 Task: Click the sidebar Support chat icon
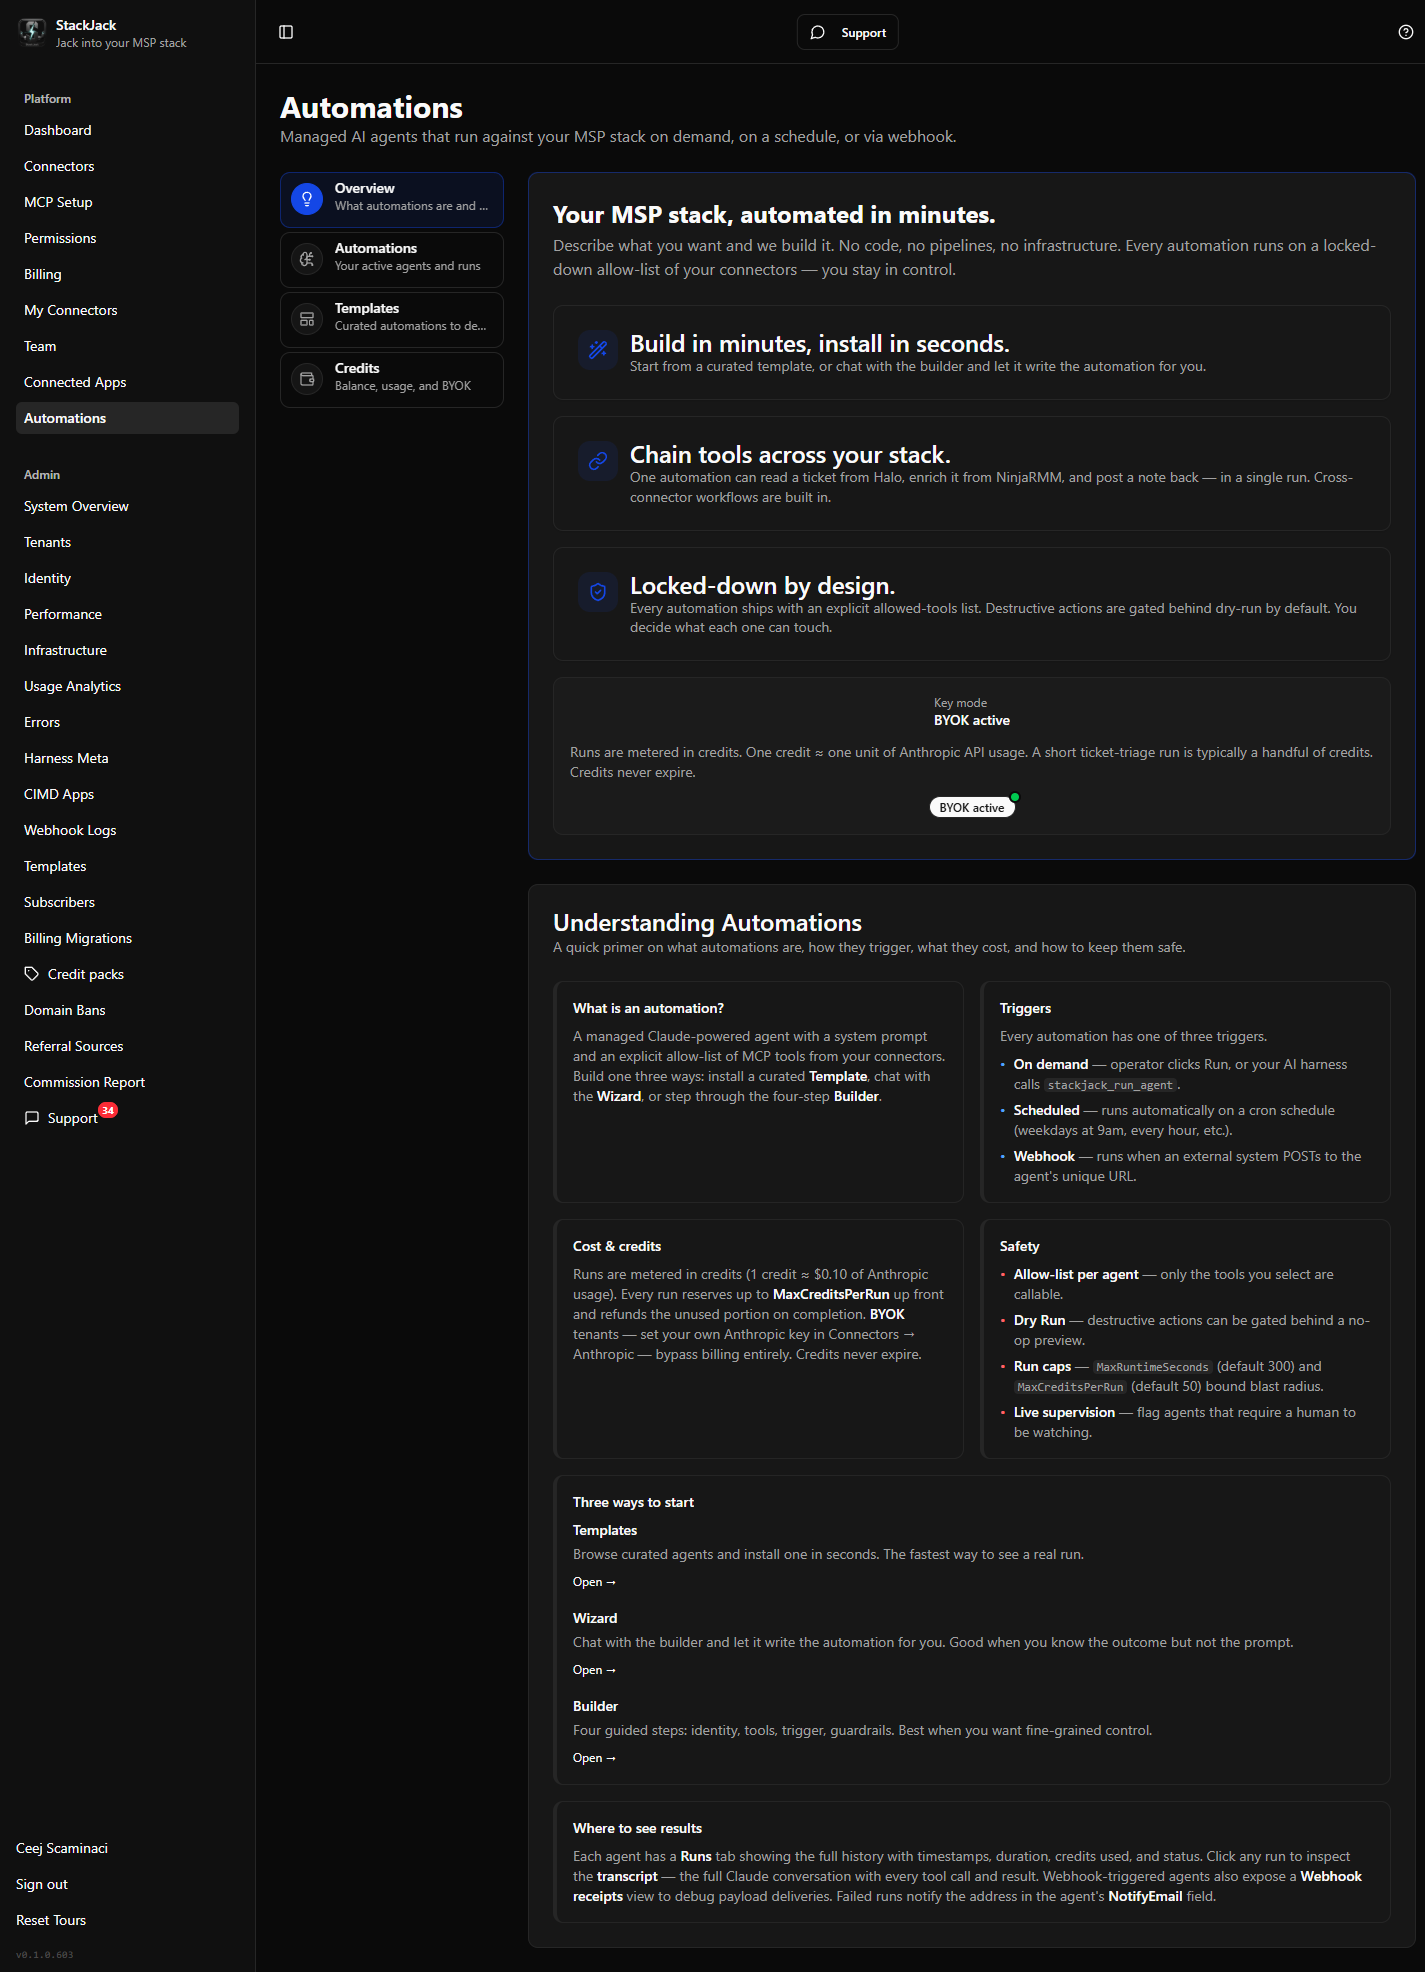[x=32, y=1117]
